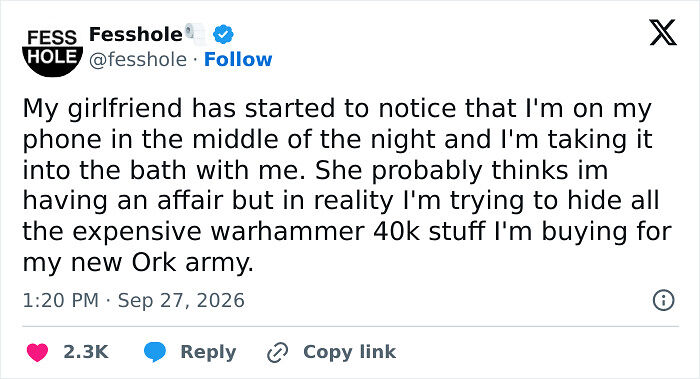The width and height of the screenshot is (700, 379).
Task: Like the tweet with the heart icon
Action: point(37,352)
